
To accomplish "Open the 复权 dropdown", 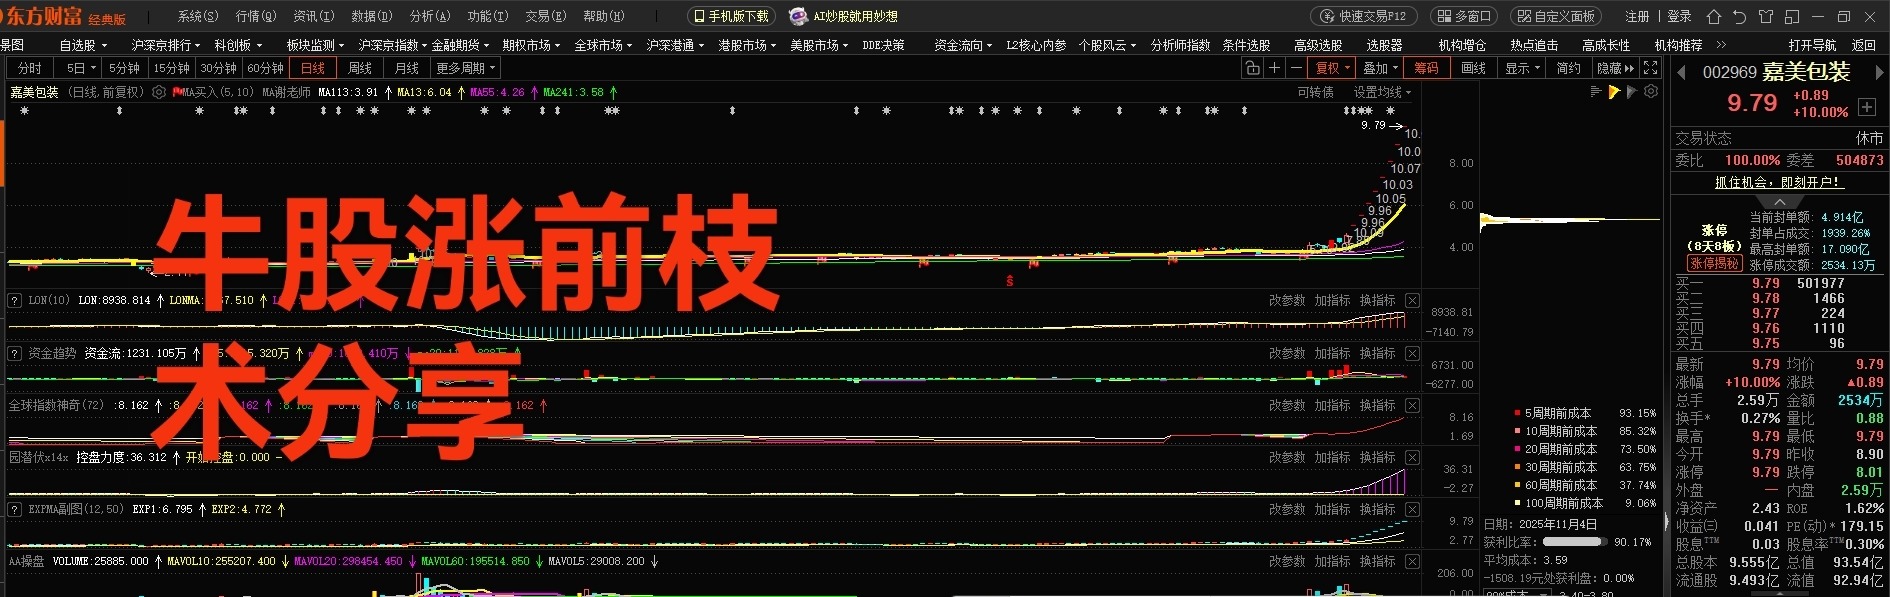I will pos(1332,68).
